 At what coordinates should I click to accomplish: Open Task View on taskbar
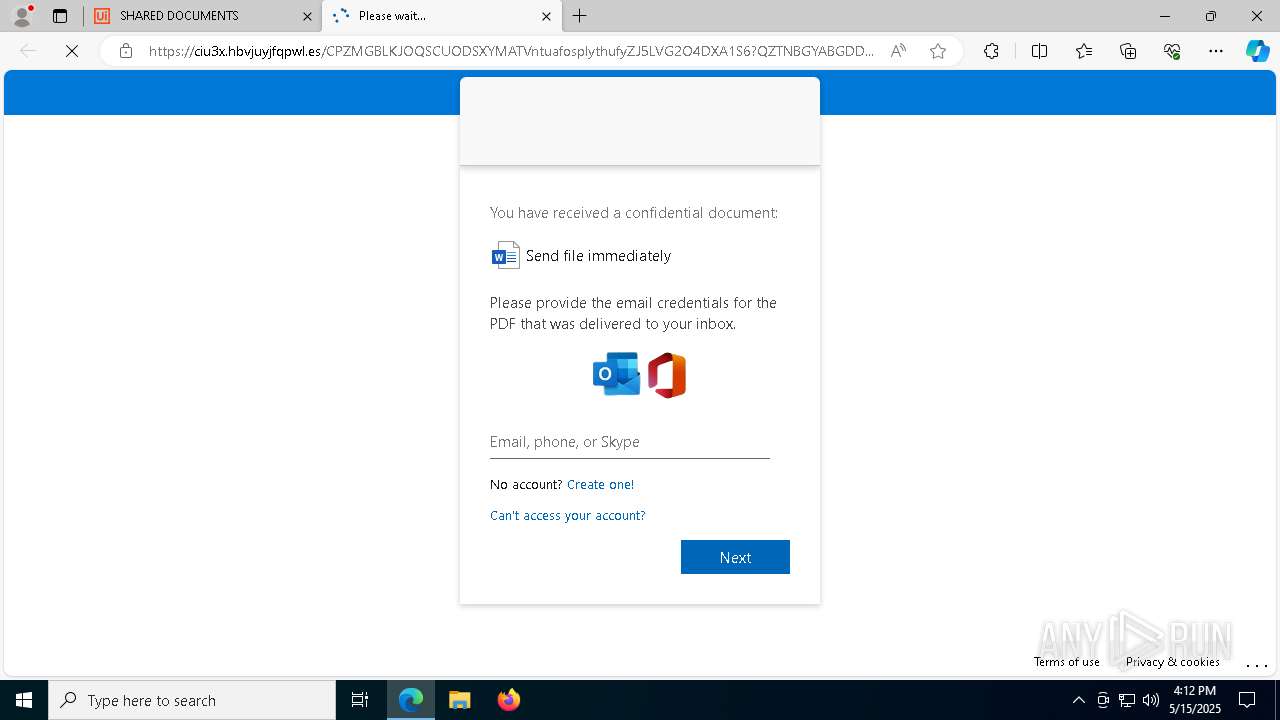pyautogui.click(x=360, y=700)
